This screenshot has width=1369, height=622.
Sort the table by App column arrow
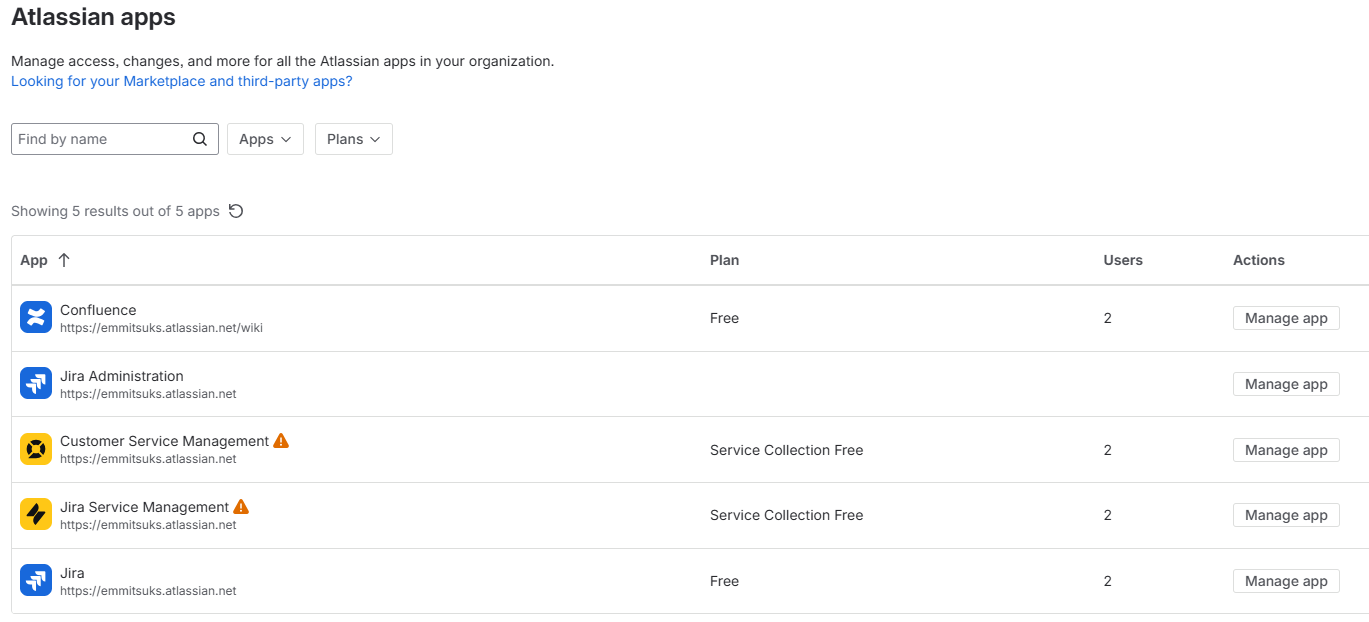pos(64,260)
